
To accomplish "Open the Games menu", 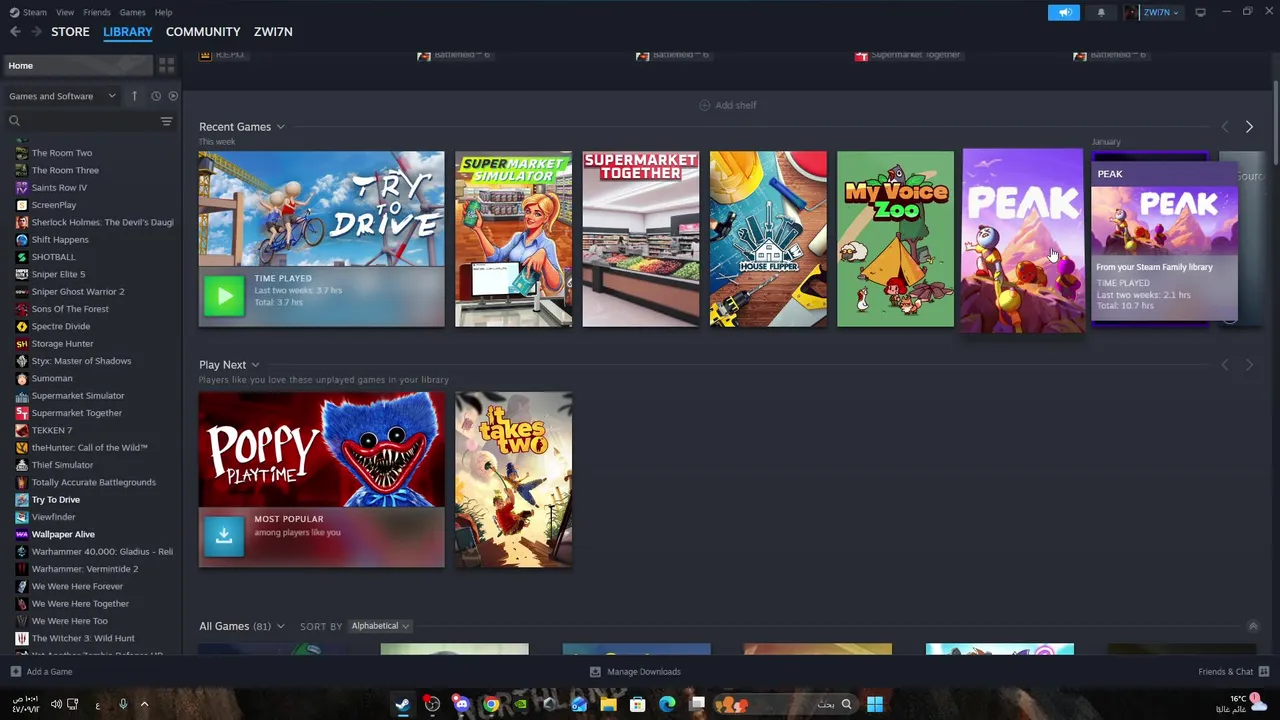I will pyautogui.click(x=132, y=12).
